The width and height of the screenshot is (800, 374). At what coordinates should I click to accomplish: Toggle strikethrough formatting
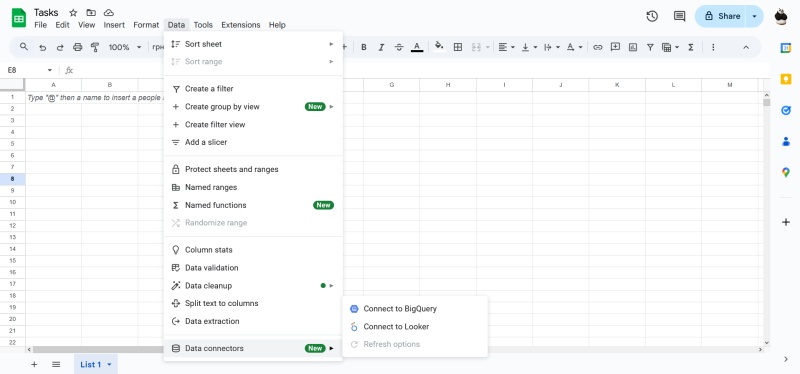pos(399,47)
